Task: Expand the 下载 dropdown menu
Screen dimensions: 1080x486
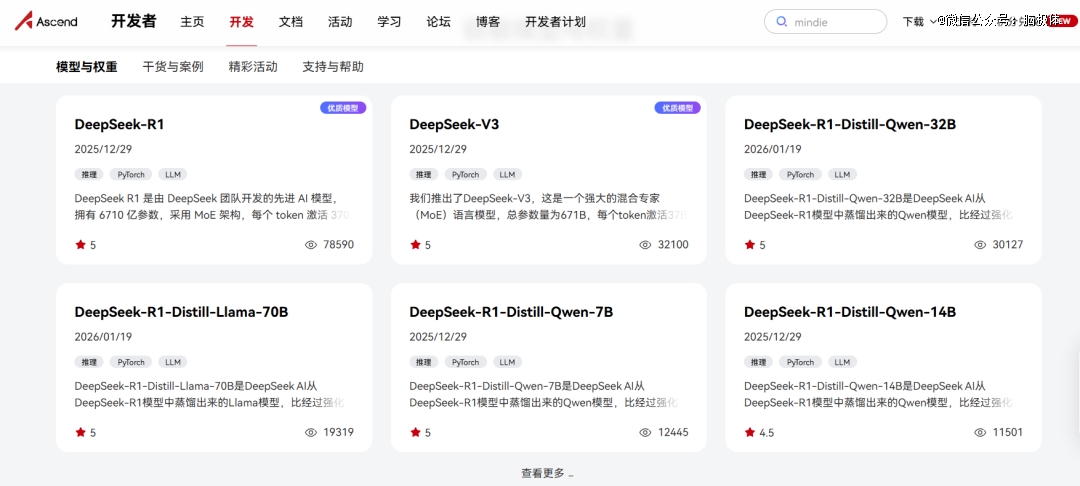Action: (918, 22)
